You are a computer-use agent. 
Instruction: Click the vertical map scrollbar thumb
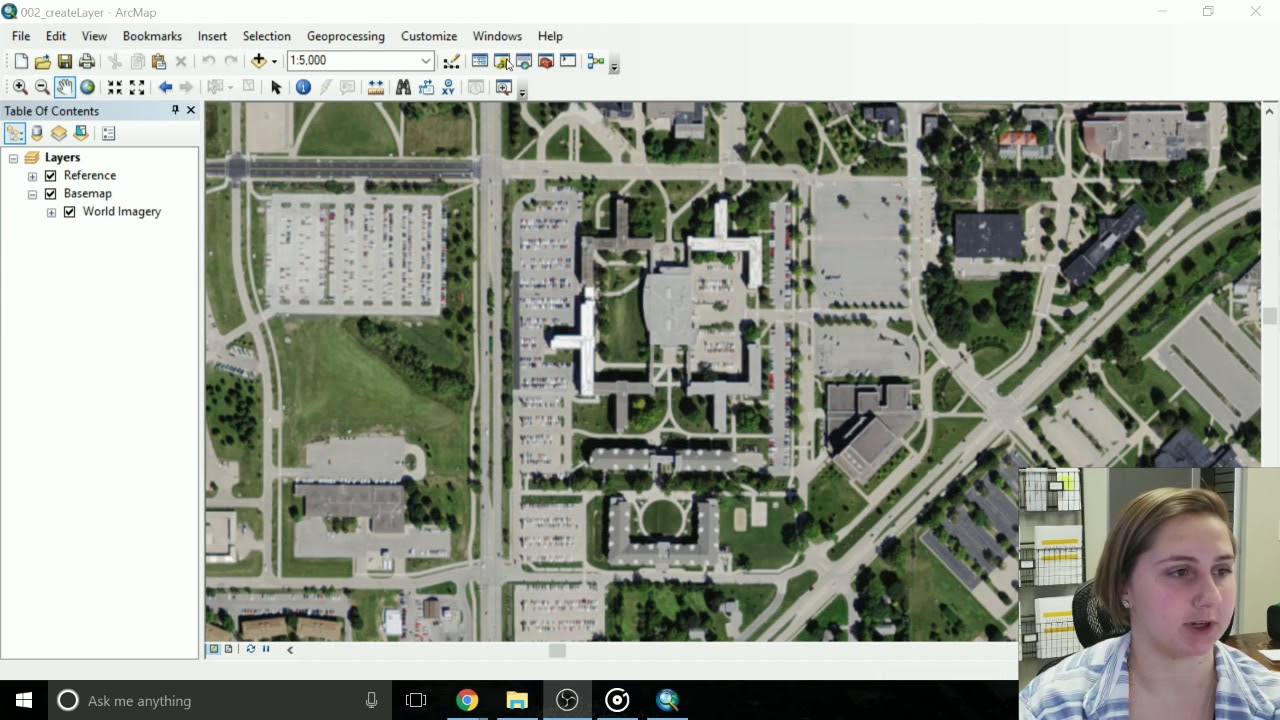click(x=1270, y=316)
